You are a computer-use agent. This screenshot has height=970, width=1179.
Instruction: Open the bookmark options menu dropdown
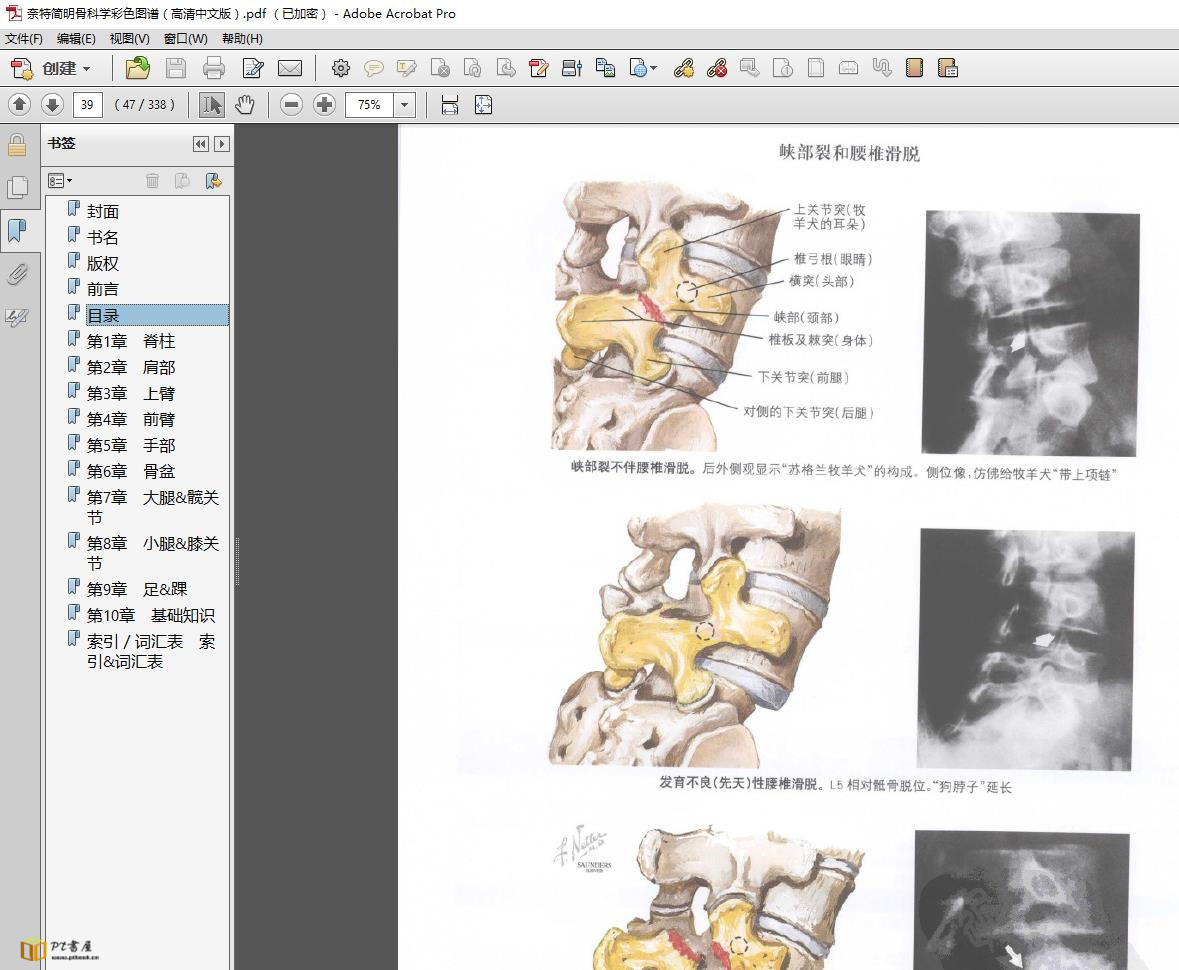[x=60, y=180]
